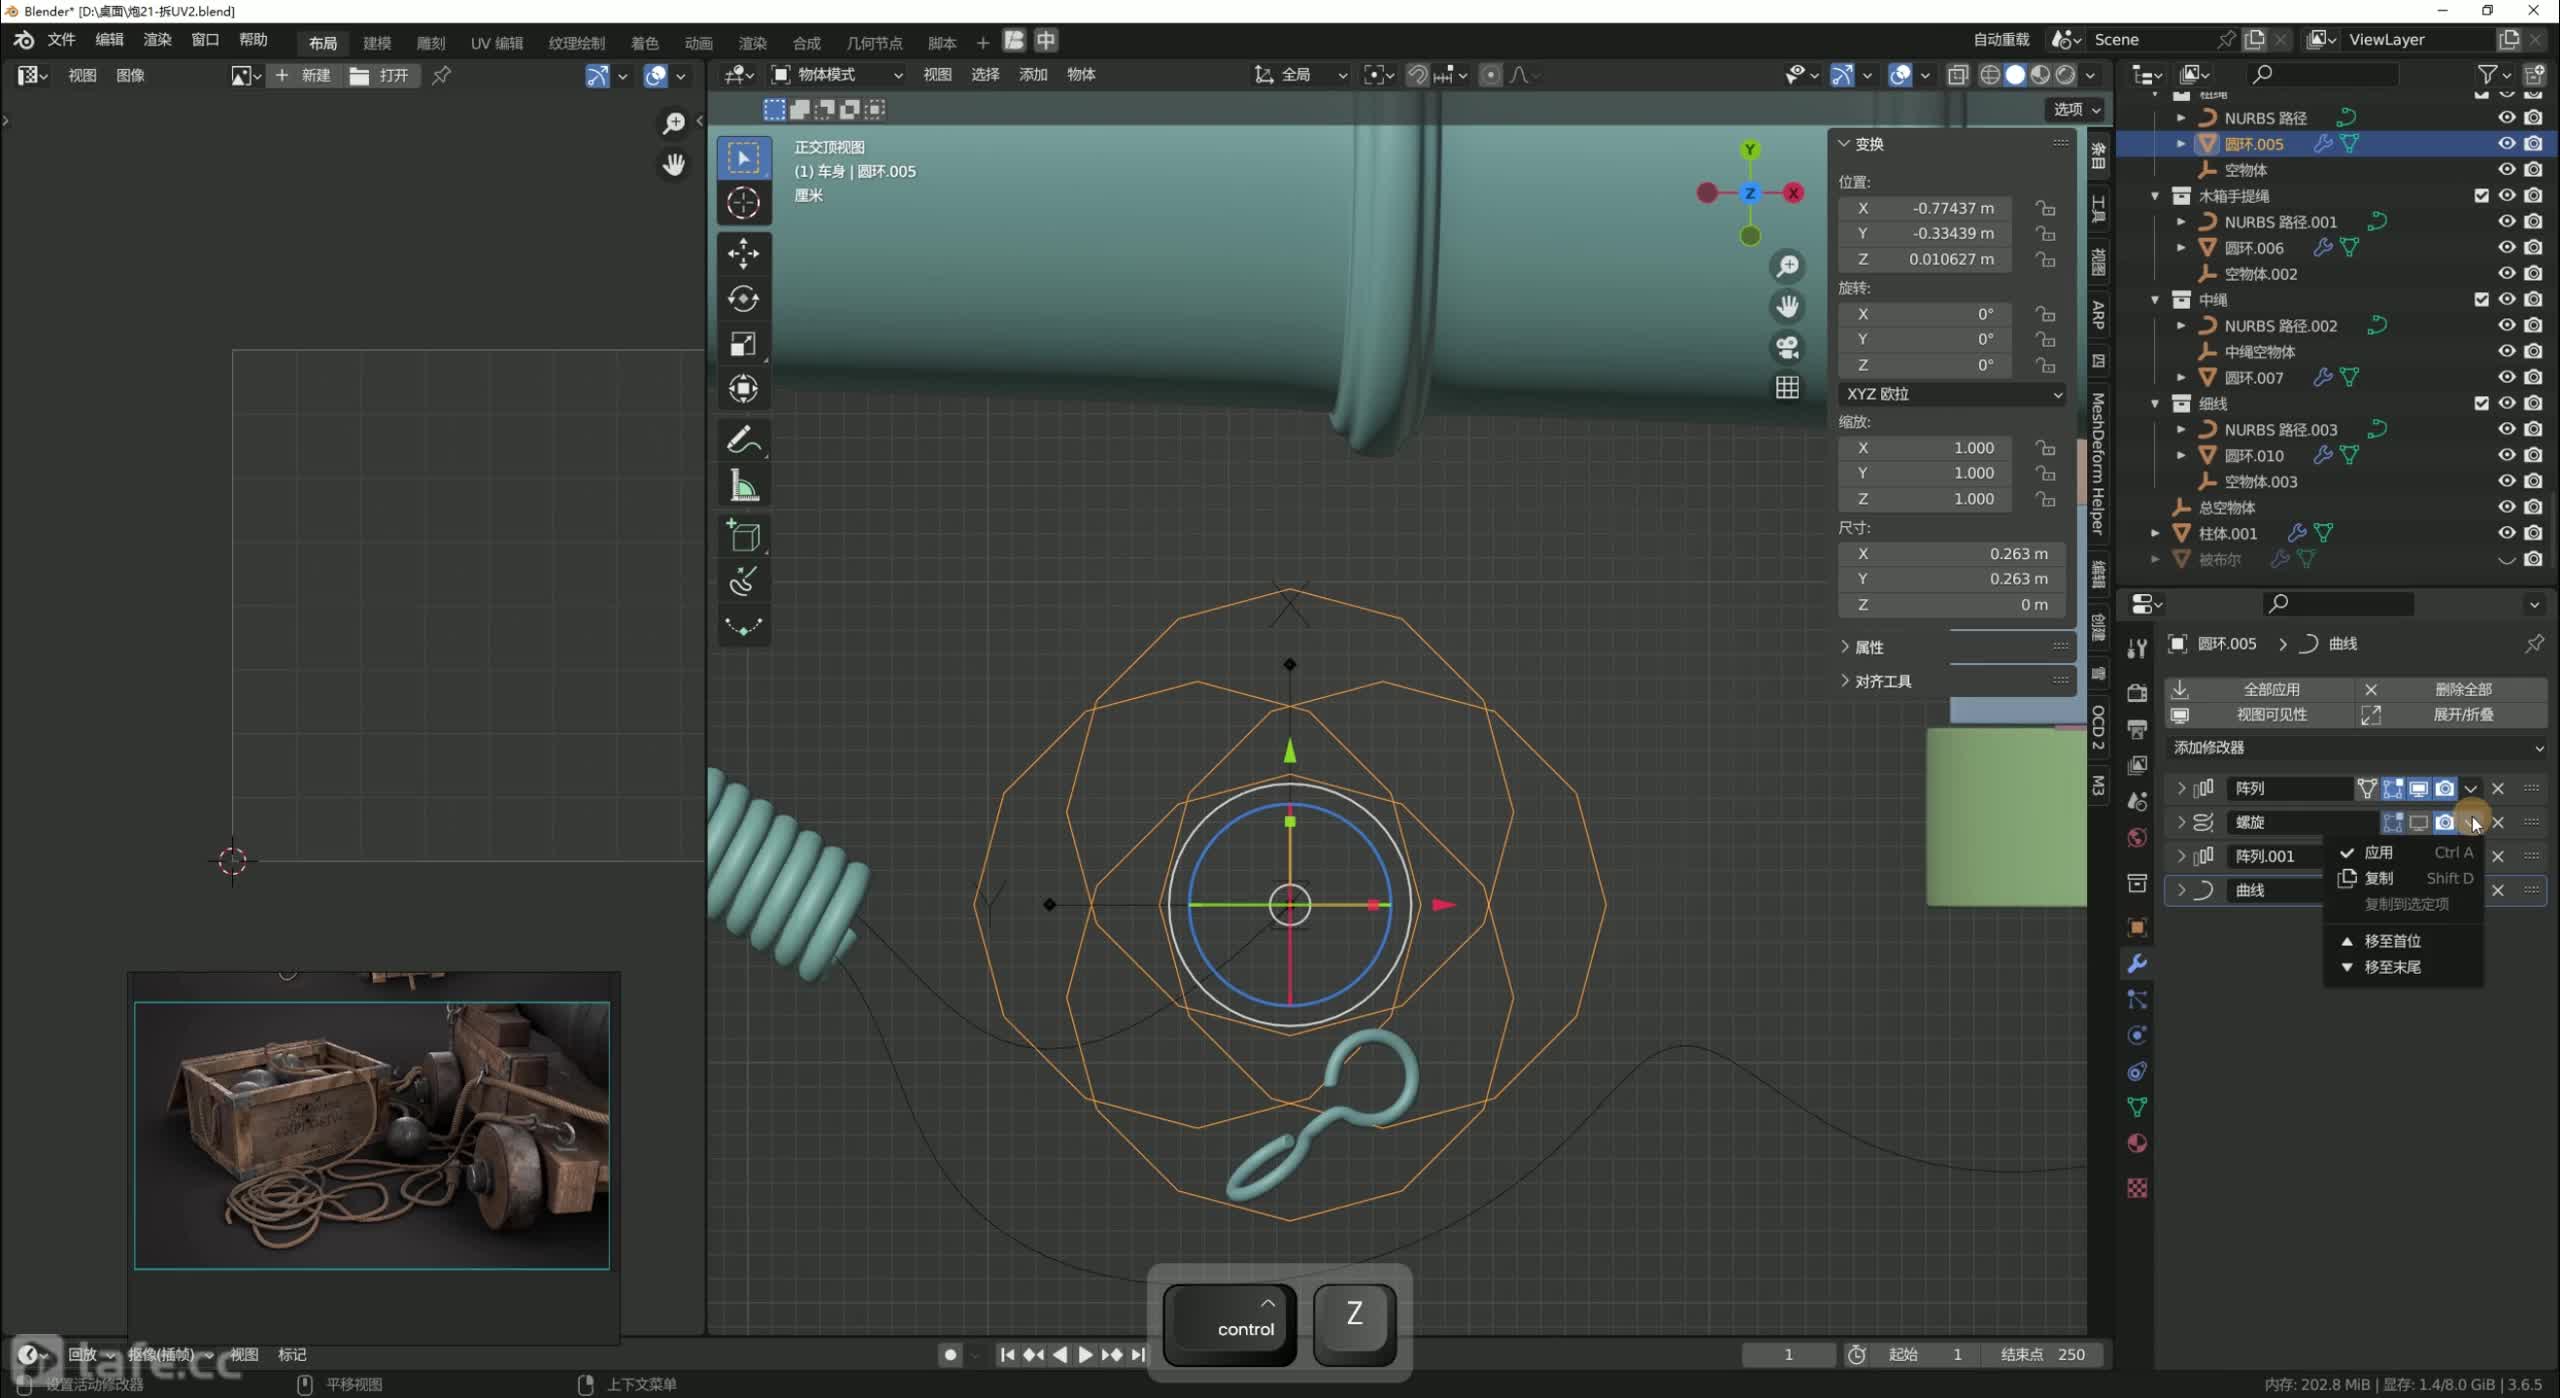
Task: Expand 圆环.006 in the outliner
Action: point(2181,248)
